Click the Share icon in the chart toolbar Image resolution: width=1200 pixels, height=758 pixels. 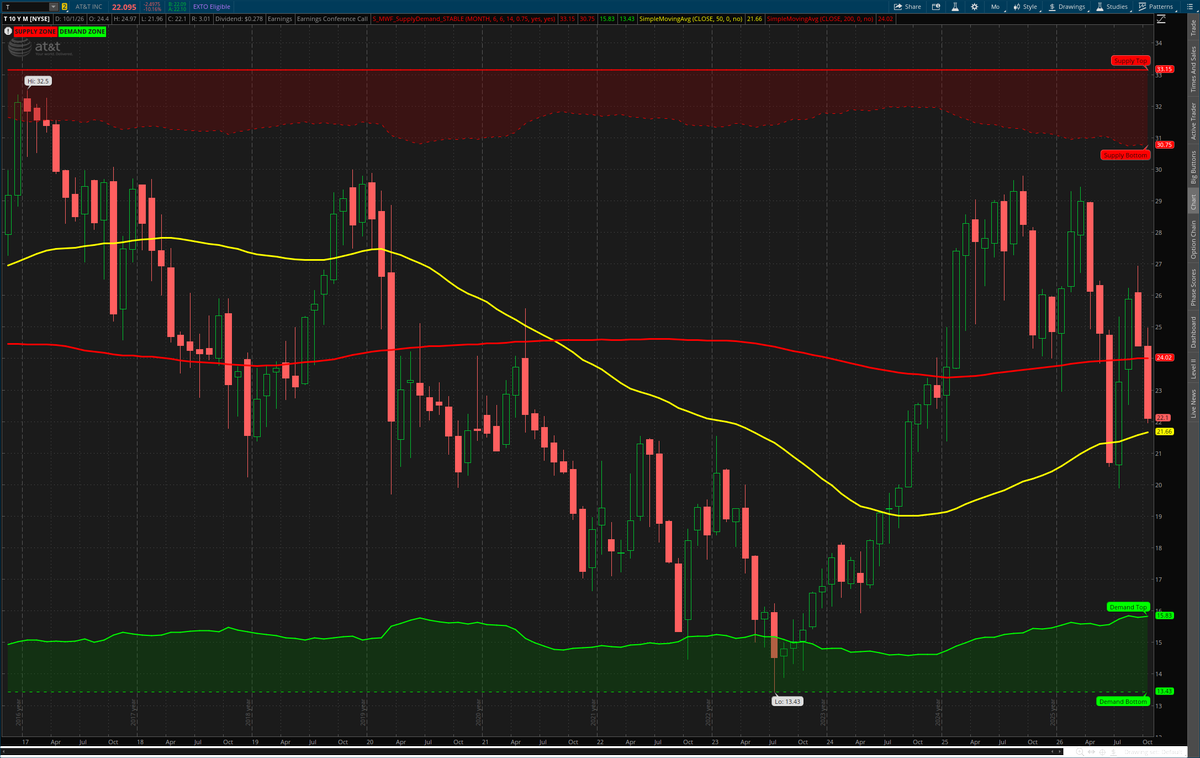(907, 7)
